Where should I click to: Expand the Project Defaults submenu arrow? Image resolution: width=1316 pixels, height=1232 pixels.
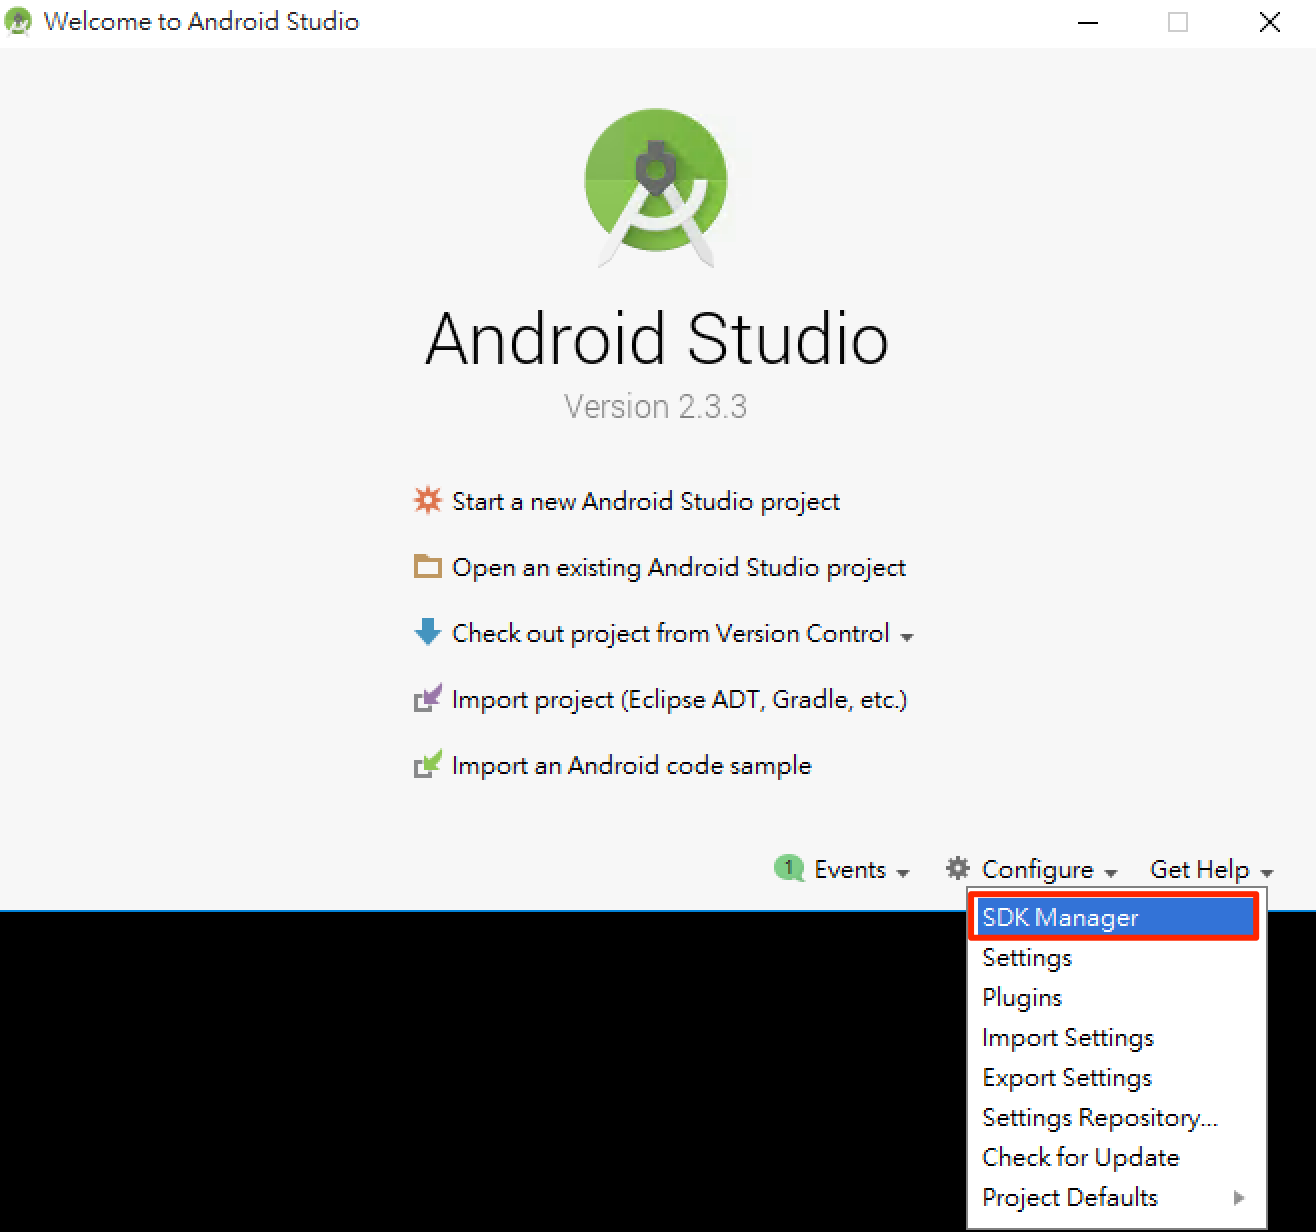coord(1239,1197)
